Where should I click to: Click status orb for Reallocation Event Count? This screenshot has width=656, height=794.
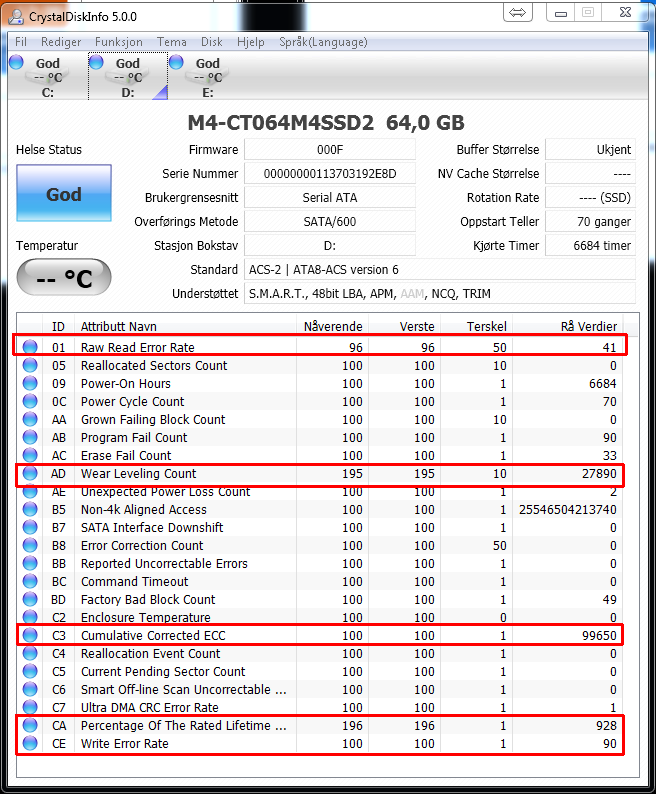[30, 653]
